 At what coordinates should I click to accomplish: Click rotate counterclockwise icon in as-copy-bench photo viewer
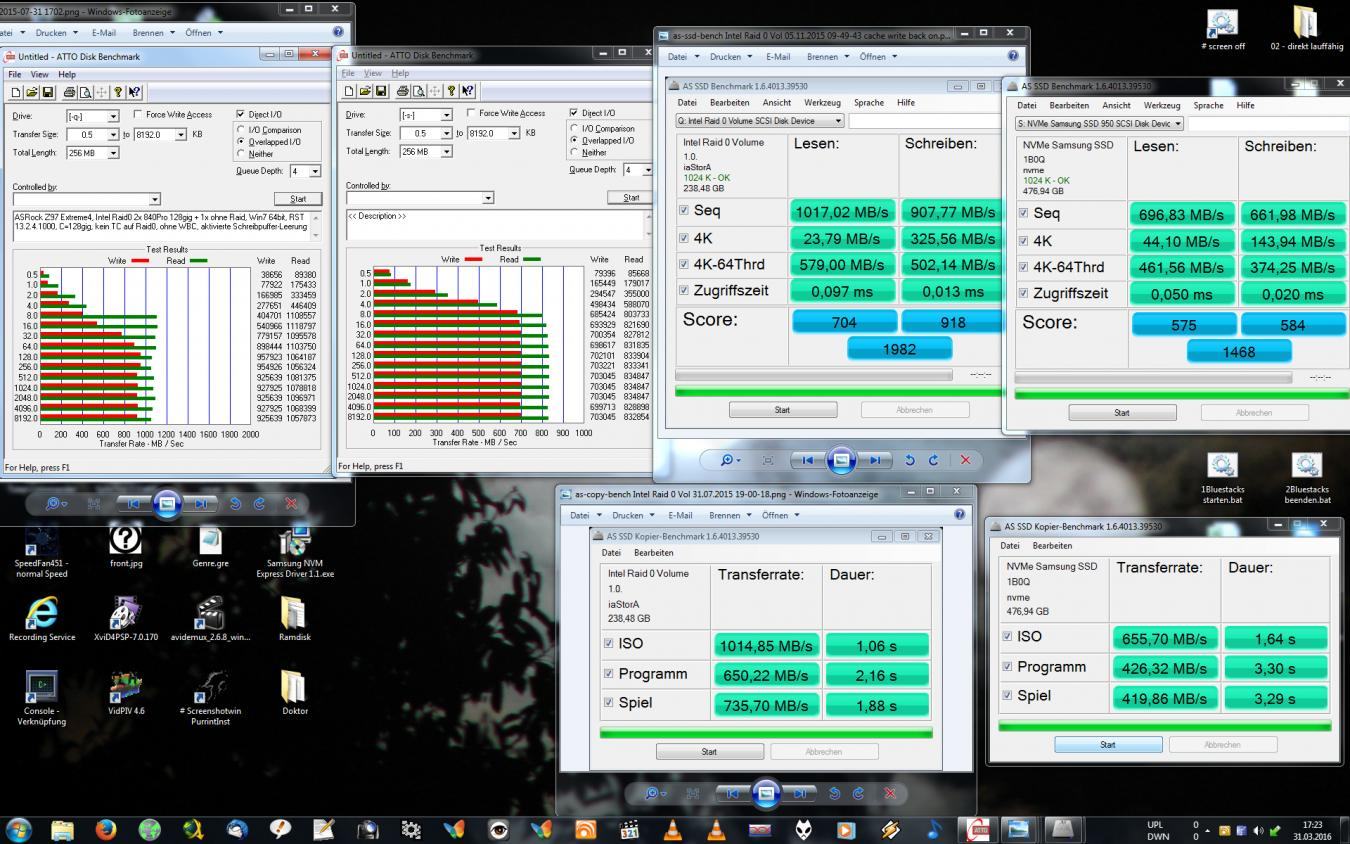point(834,793)
